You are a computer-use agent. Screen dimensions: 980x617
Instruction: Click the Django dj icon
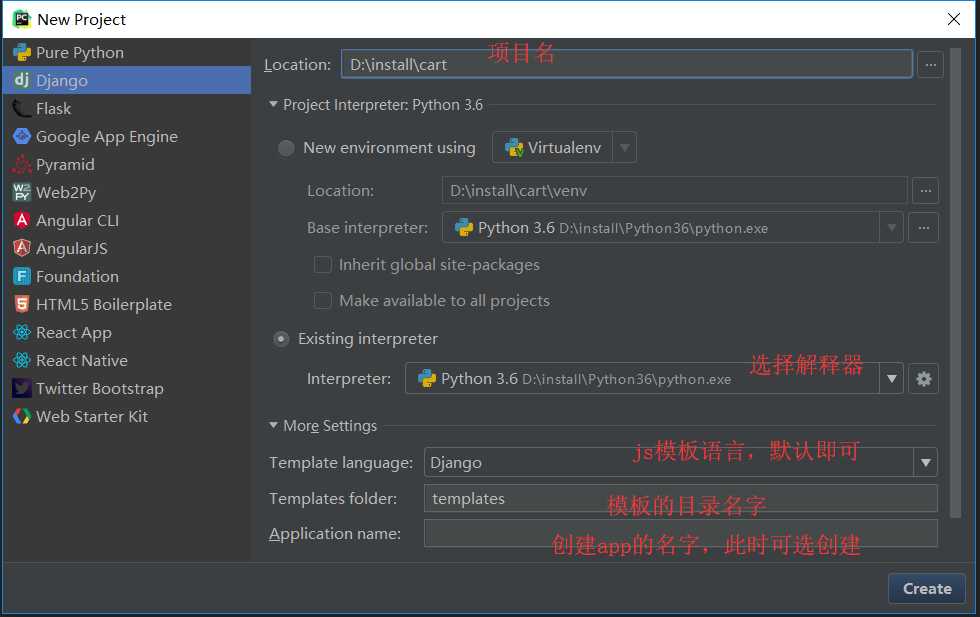[x=22, y=80]
